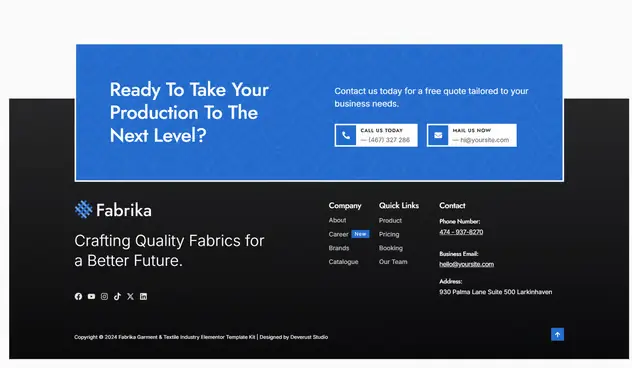Go to the Brands link
632x368 pixels.
(x=339, y=248)
